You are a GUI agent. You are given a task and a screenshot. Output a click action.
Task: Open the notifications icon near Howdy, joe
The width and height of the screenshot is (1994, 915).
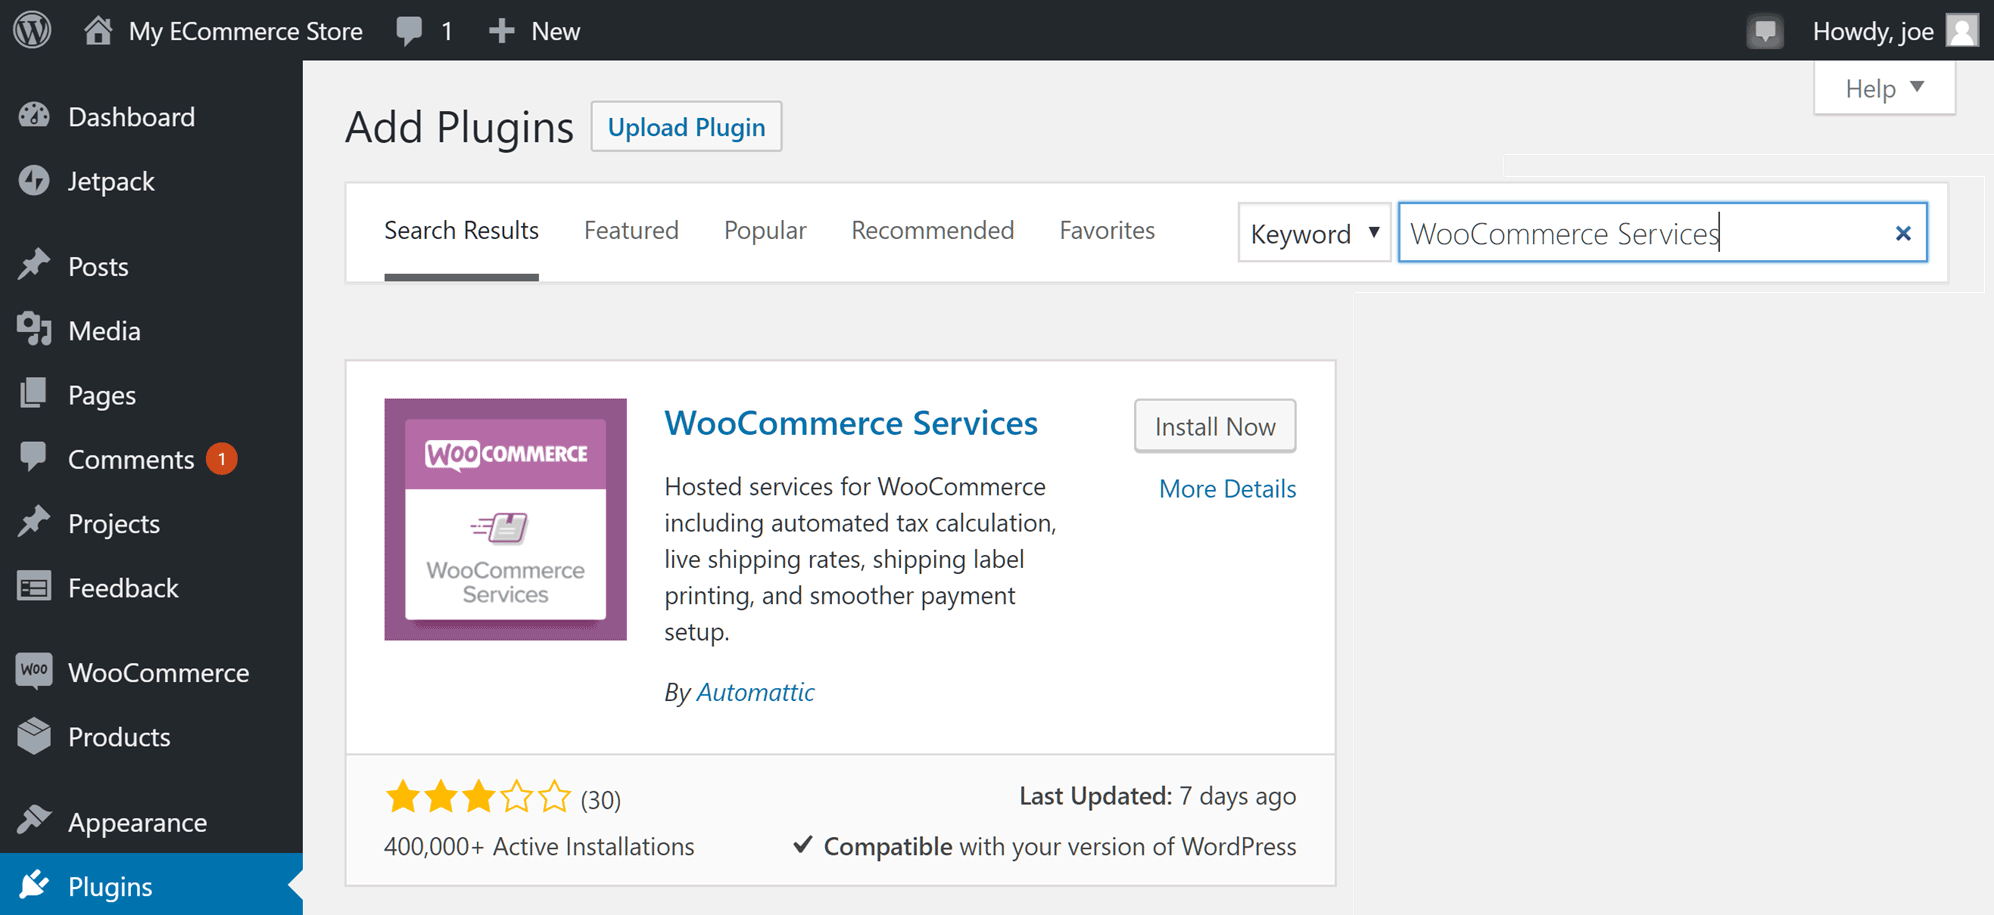pyautogui.click(x=1765, y=31)
